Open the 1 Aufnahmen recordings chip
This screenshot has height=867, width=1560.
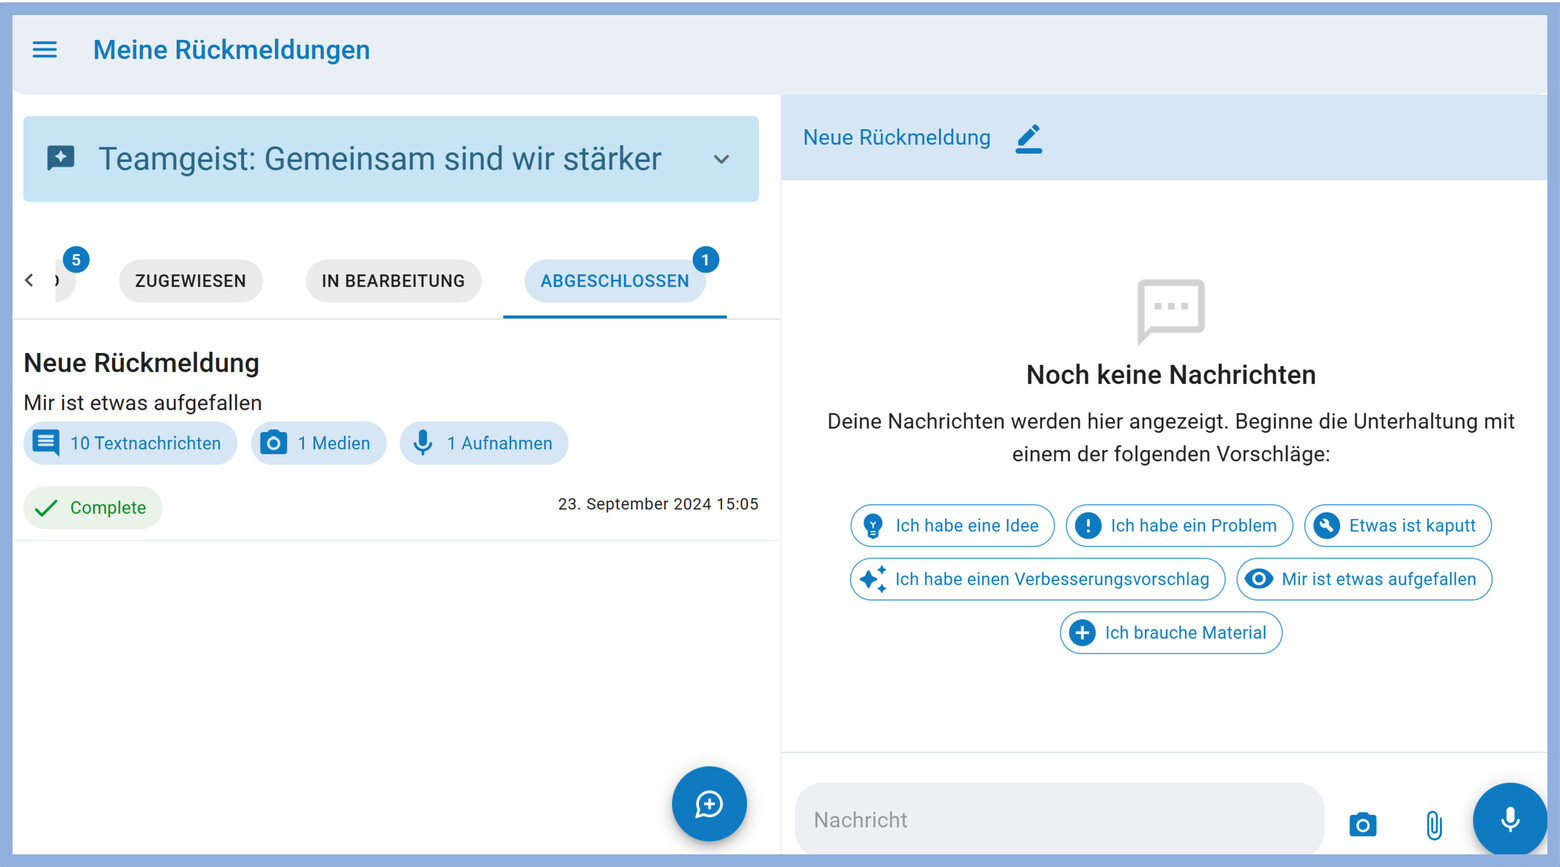tap(484, 443)
